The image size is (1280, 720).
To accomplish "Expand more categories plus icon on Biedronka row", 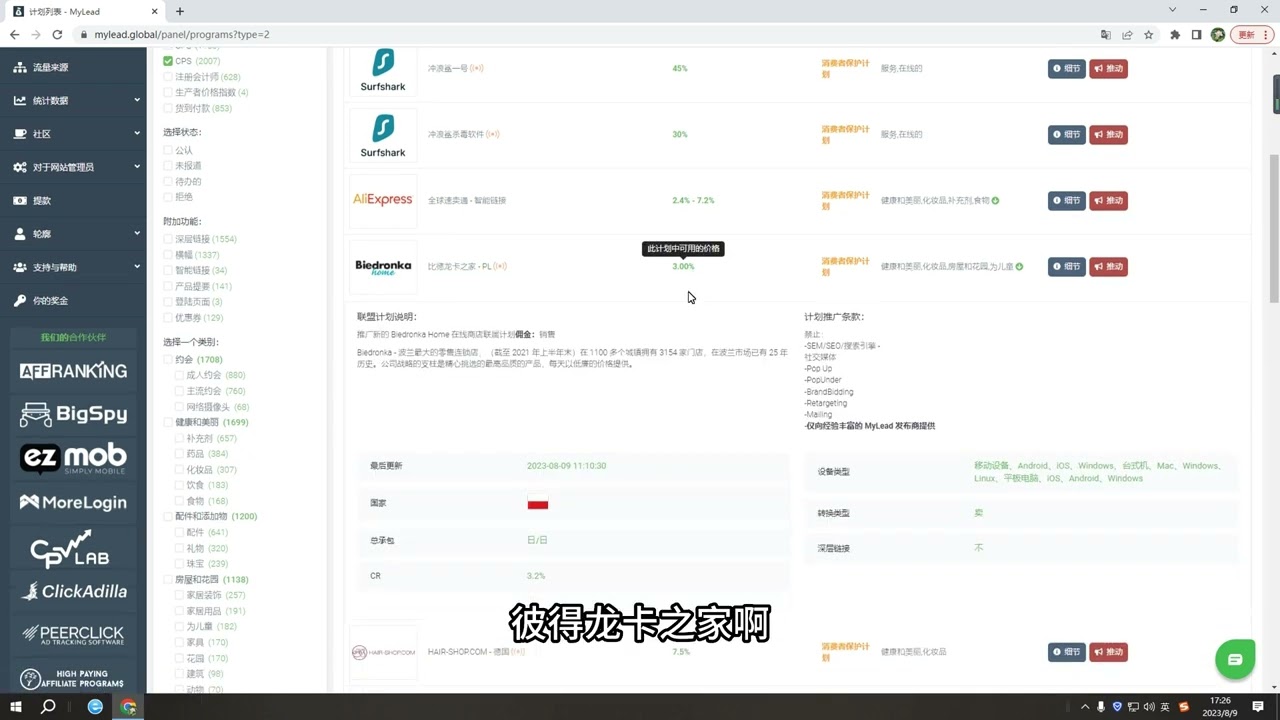I will (1020, 266).
